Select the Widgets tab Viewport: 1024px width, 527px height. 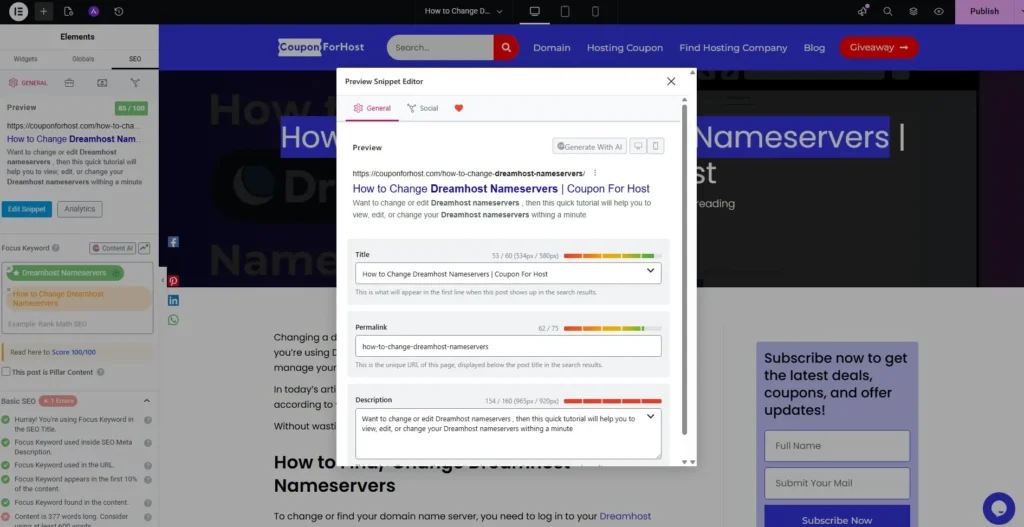pos(25,59)
